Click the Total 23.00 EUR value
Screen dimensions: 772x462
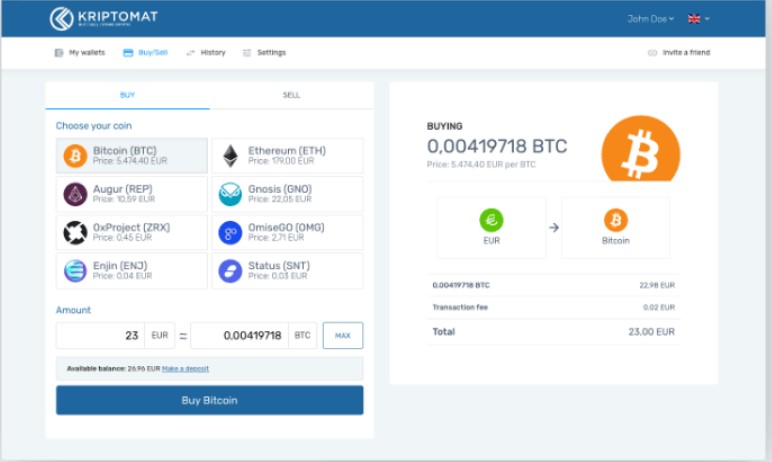(x=651, y=332)
